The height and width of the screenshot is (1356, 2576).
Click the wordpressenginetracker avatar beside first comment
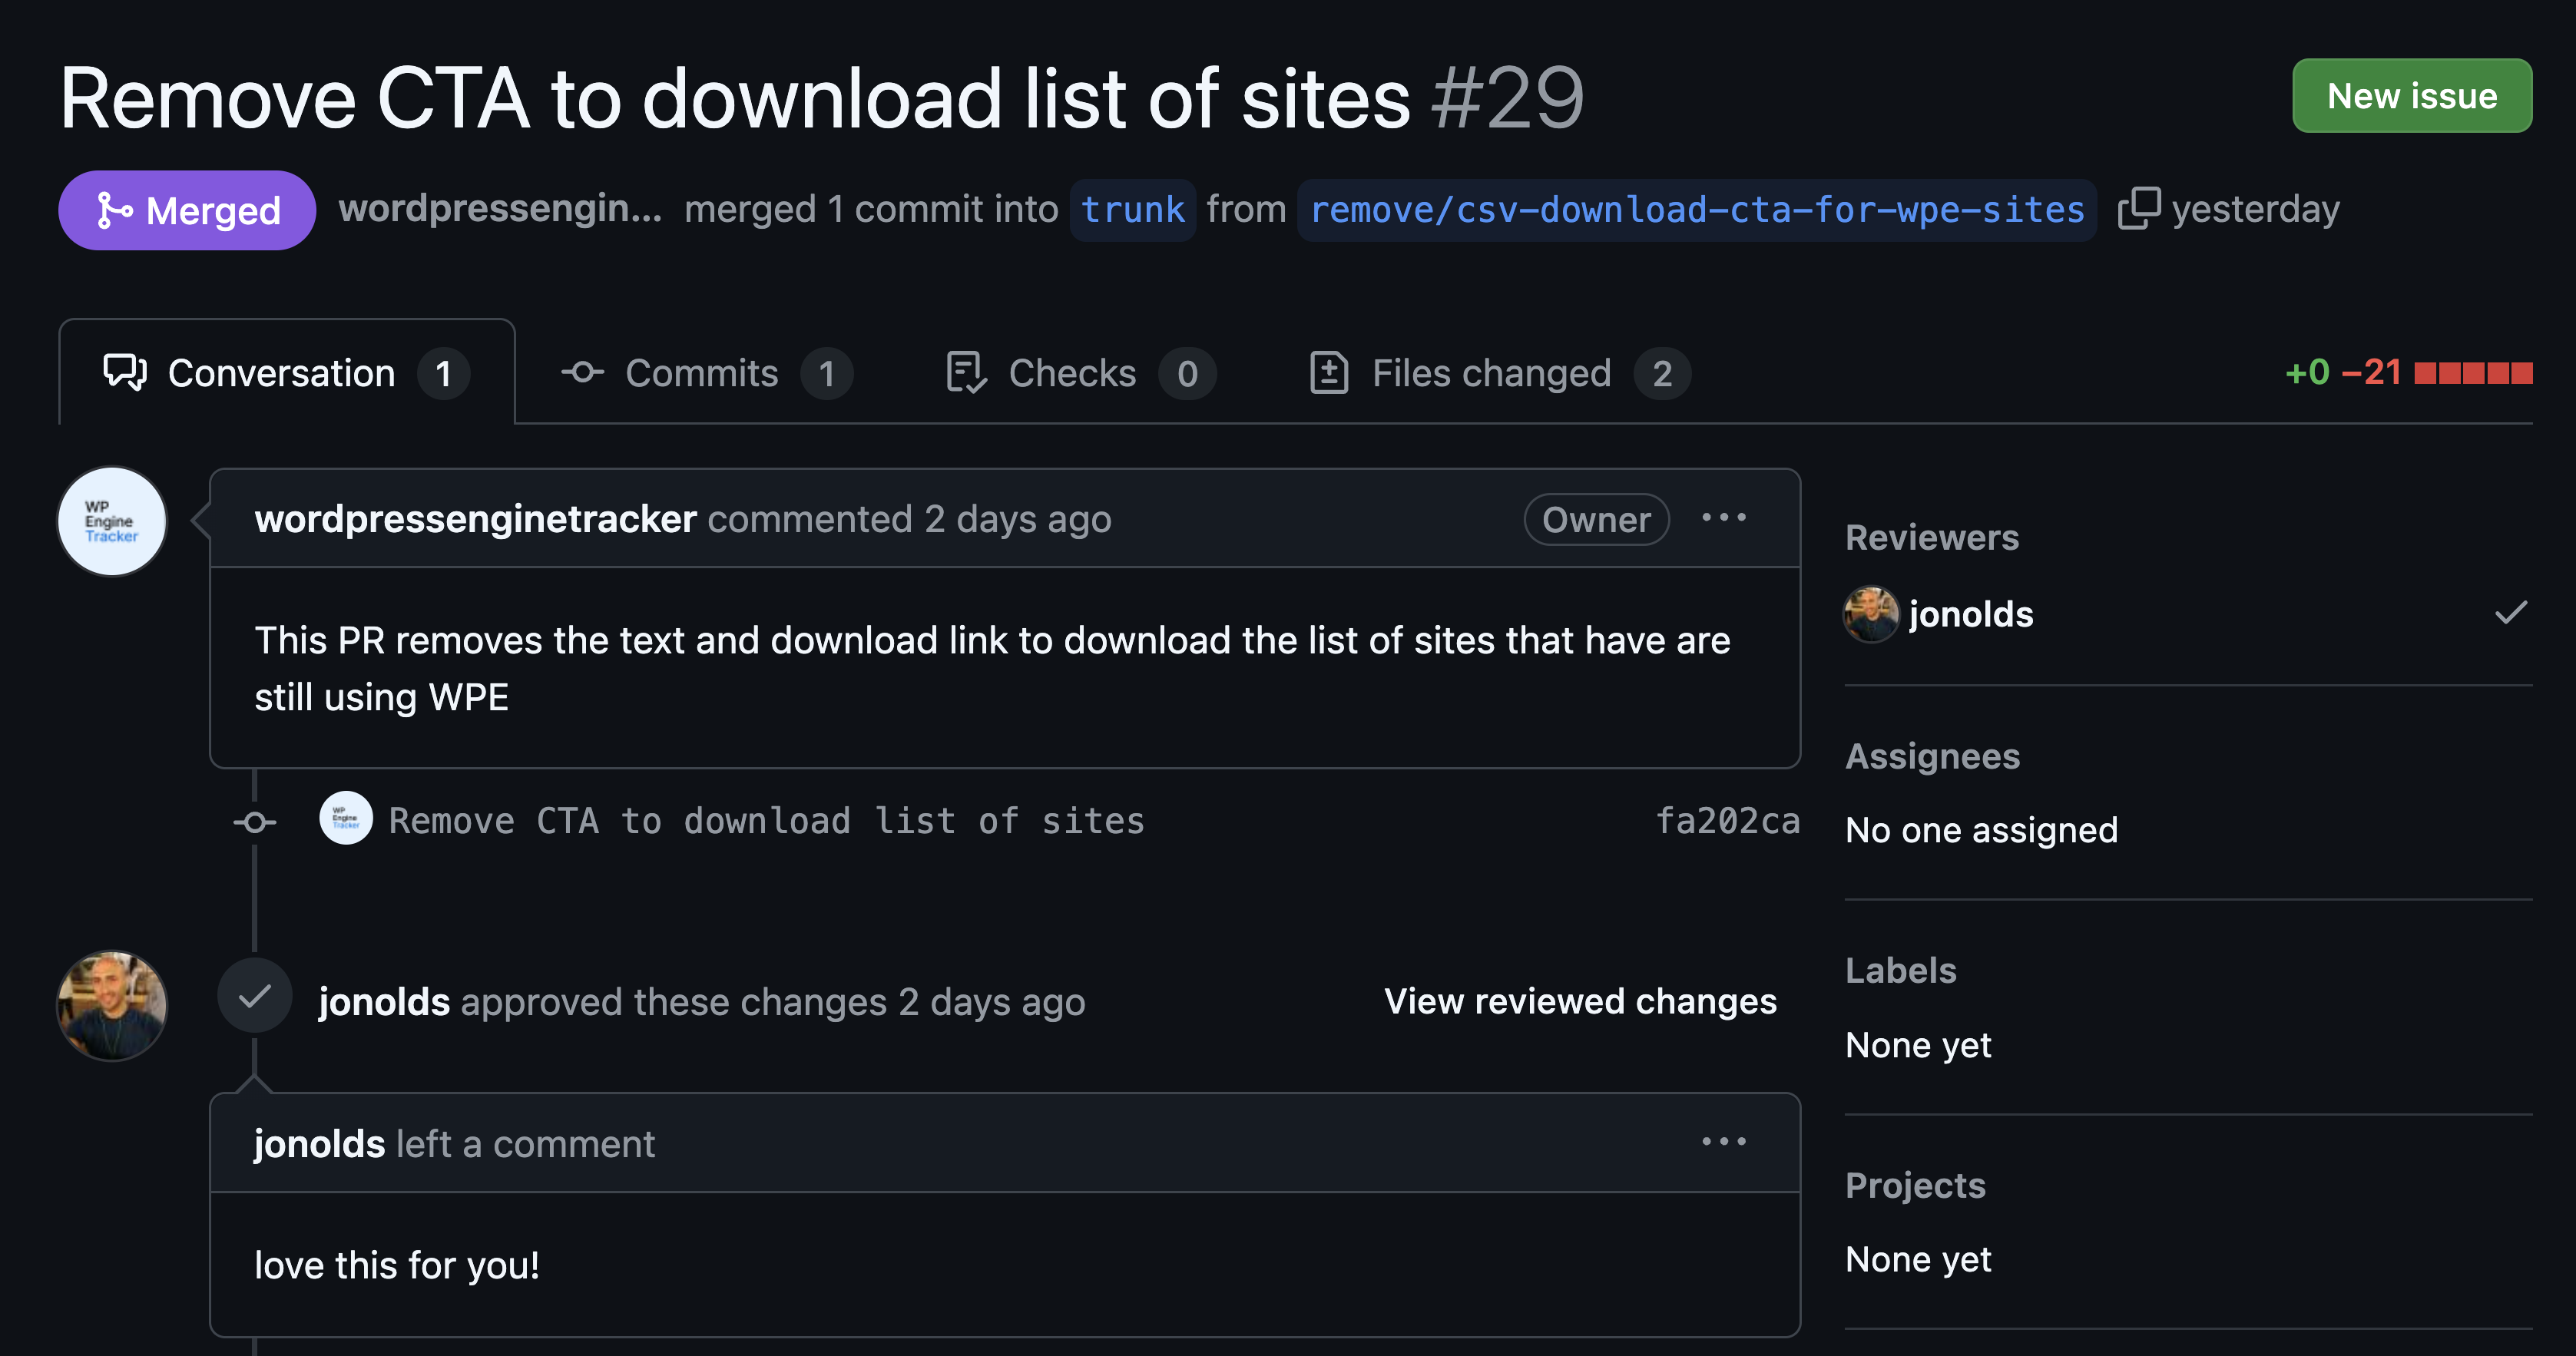(x=112, y=521)
